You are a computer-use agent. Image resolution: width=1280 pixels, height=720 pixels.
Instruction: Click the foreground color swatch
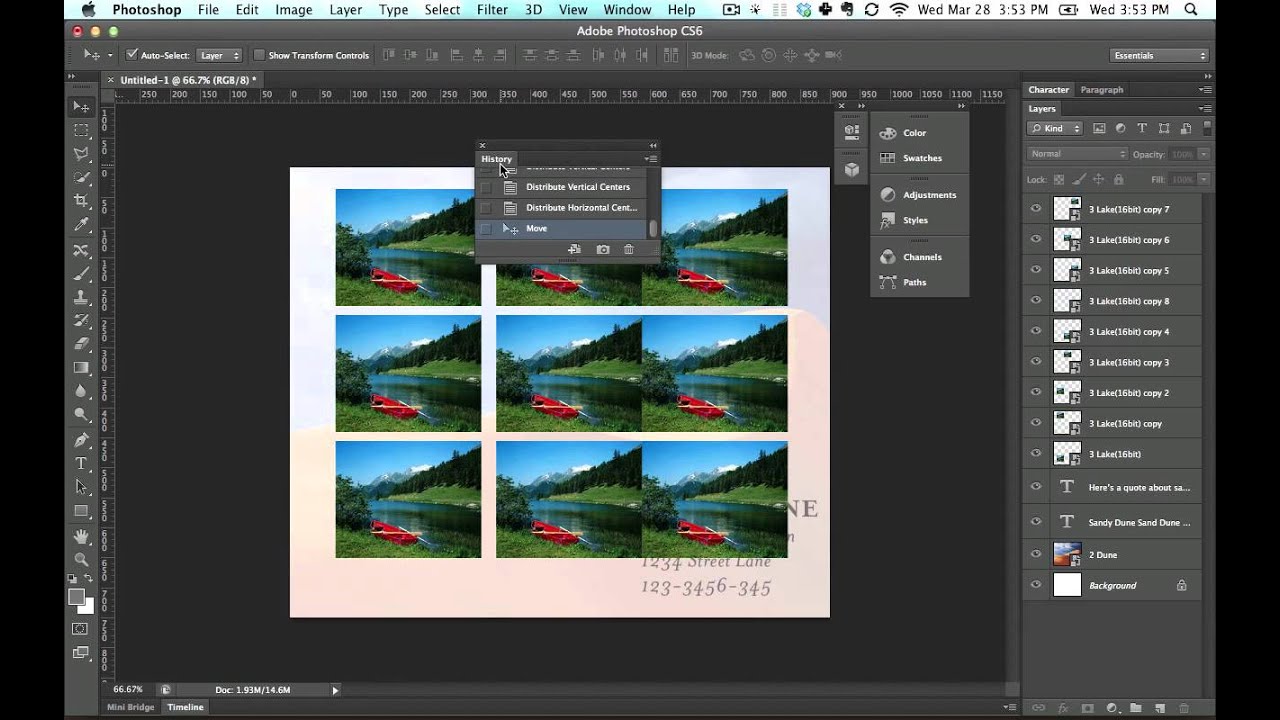(x=77, y=597)
